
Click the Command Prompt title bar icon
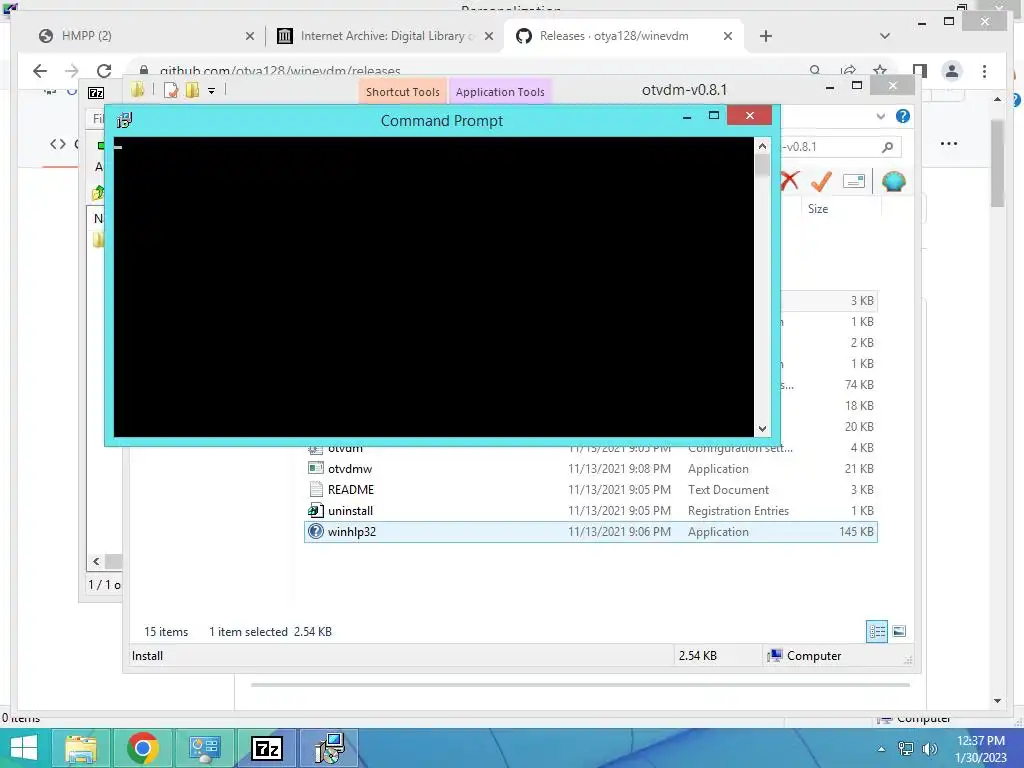(124, 120)
